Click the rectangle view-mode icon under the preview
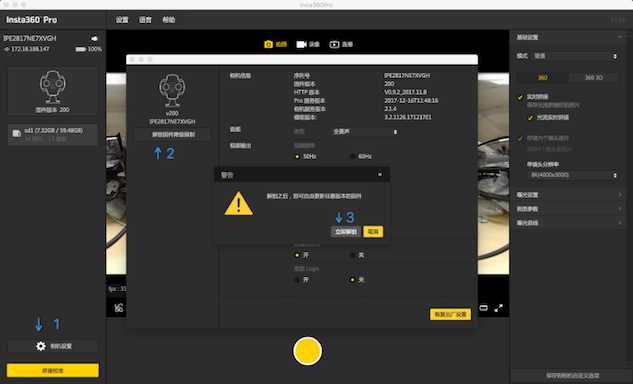633x384 pixels. (483, 308)
